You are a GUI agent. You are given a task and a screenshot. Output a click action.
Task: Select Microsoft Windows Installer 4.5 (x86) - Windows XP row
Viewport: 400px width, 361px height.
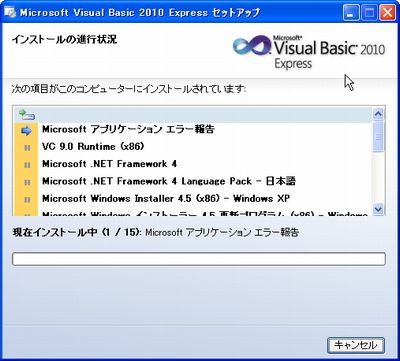tap(193, 199)
